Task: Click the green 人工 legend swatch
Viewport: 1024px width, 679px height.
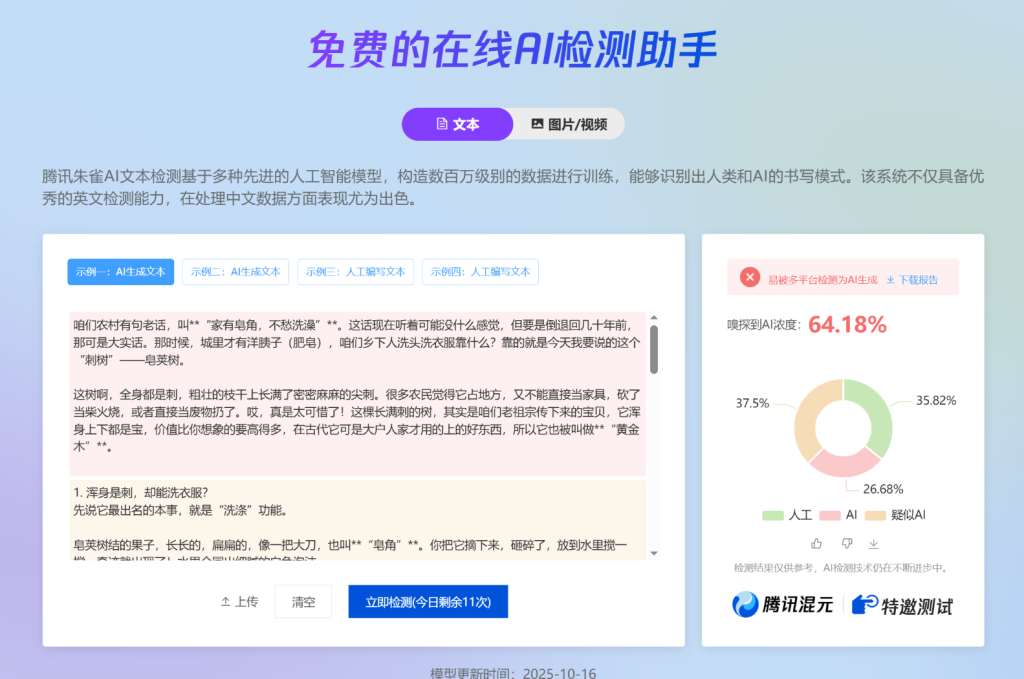Action: (x=773, y=514)
